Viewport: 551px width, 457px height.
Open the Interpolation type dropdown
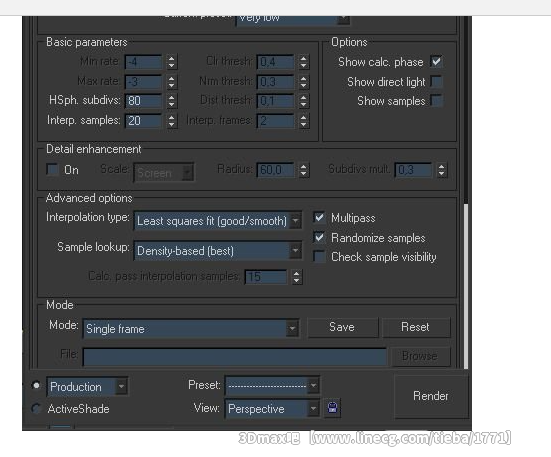coord(218,221)
